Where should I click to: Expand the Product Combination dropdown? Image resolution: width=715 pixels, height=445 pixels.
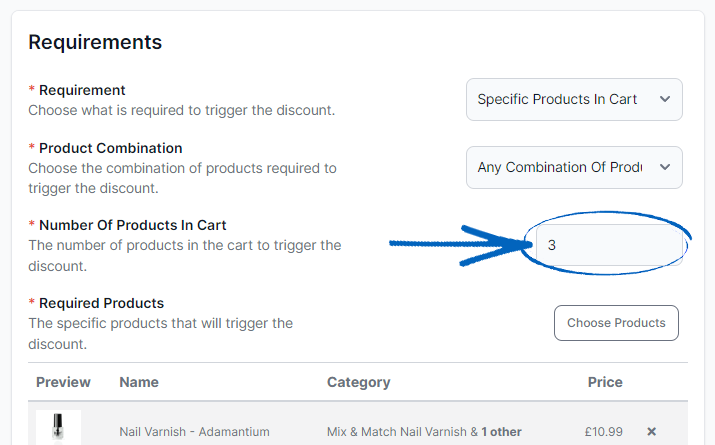pos(574,167)
